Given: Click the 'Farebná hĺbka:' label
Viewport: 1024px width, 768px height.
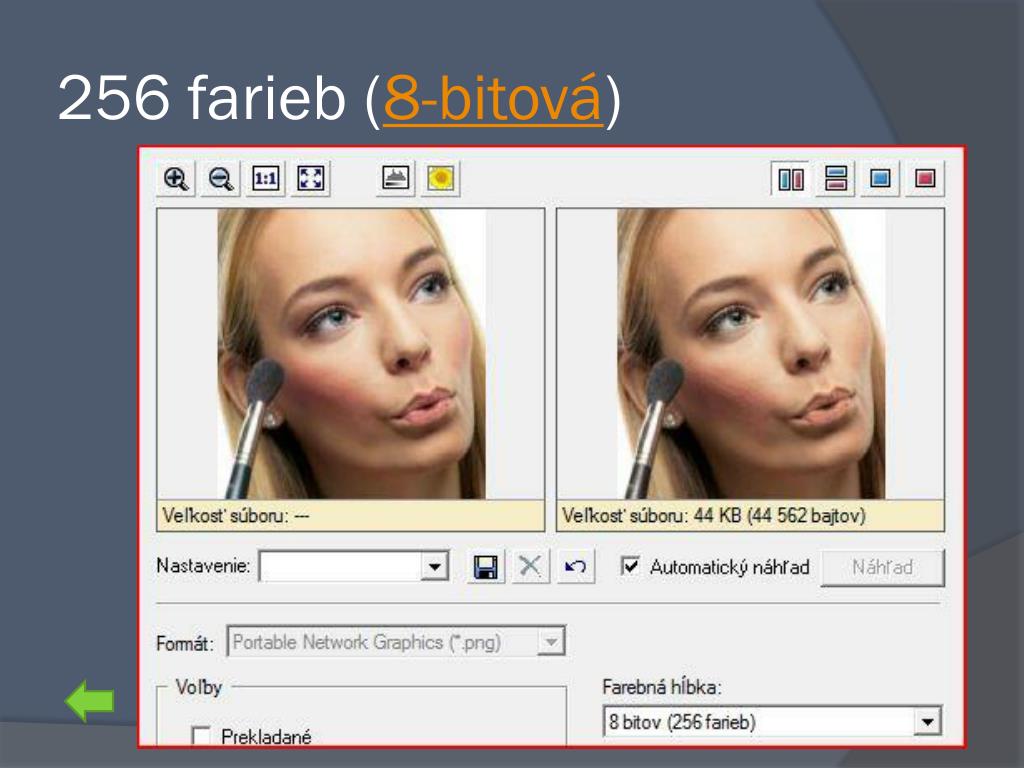Looking at the screenshot, I should coord(662,687).
